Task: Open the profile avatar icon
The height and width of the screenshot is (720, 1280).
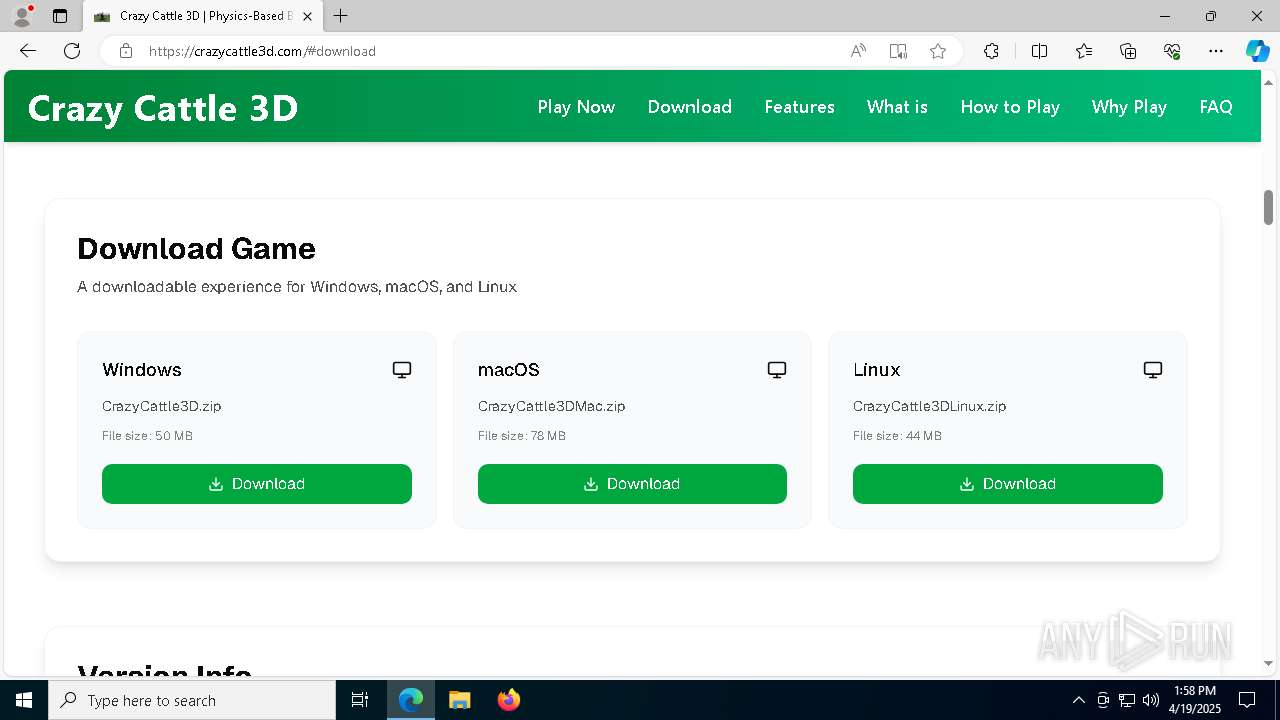Action: point(21,16)
